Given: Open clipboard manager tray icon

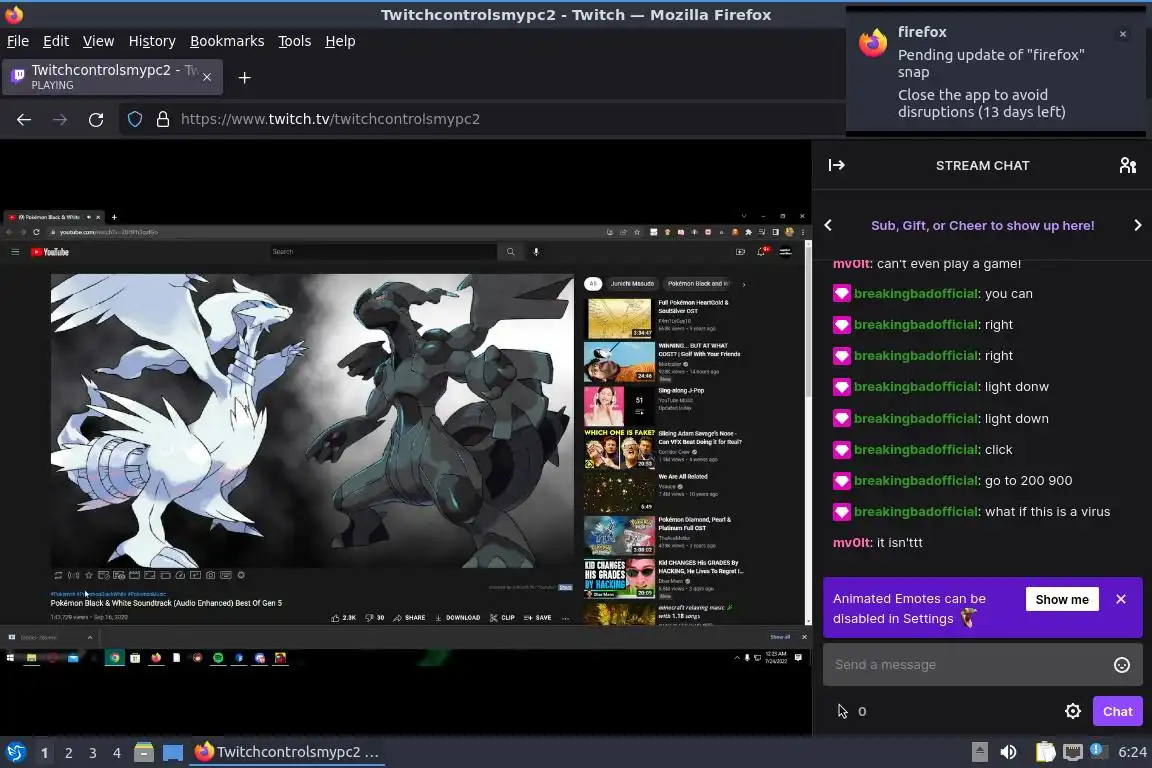Looking at the screenshot, I should coord(1045,752).
